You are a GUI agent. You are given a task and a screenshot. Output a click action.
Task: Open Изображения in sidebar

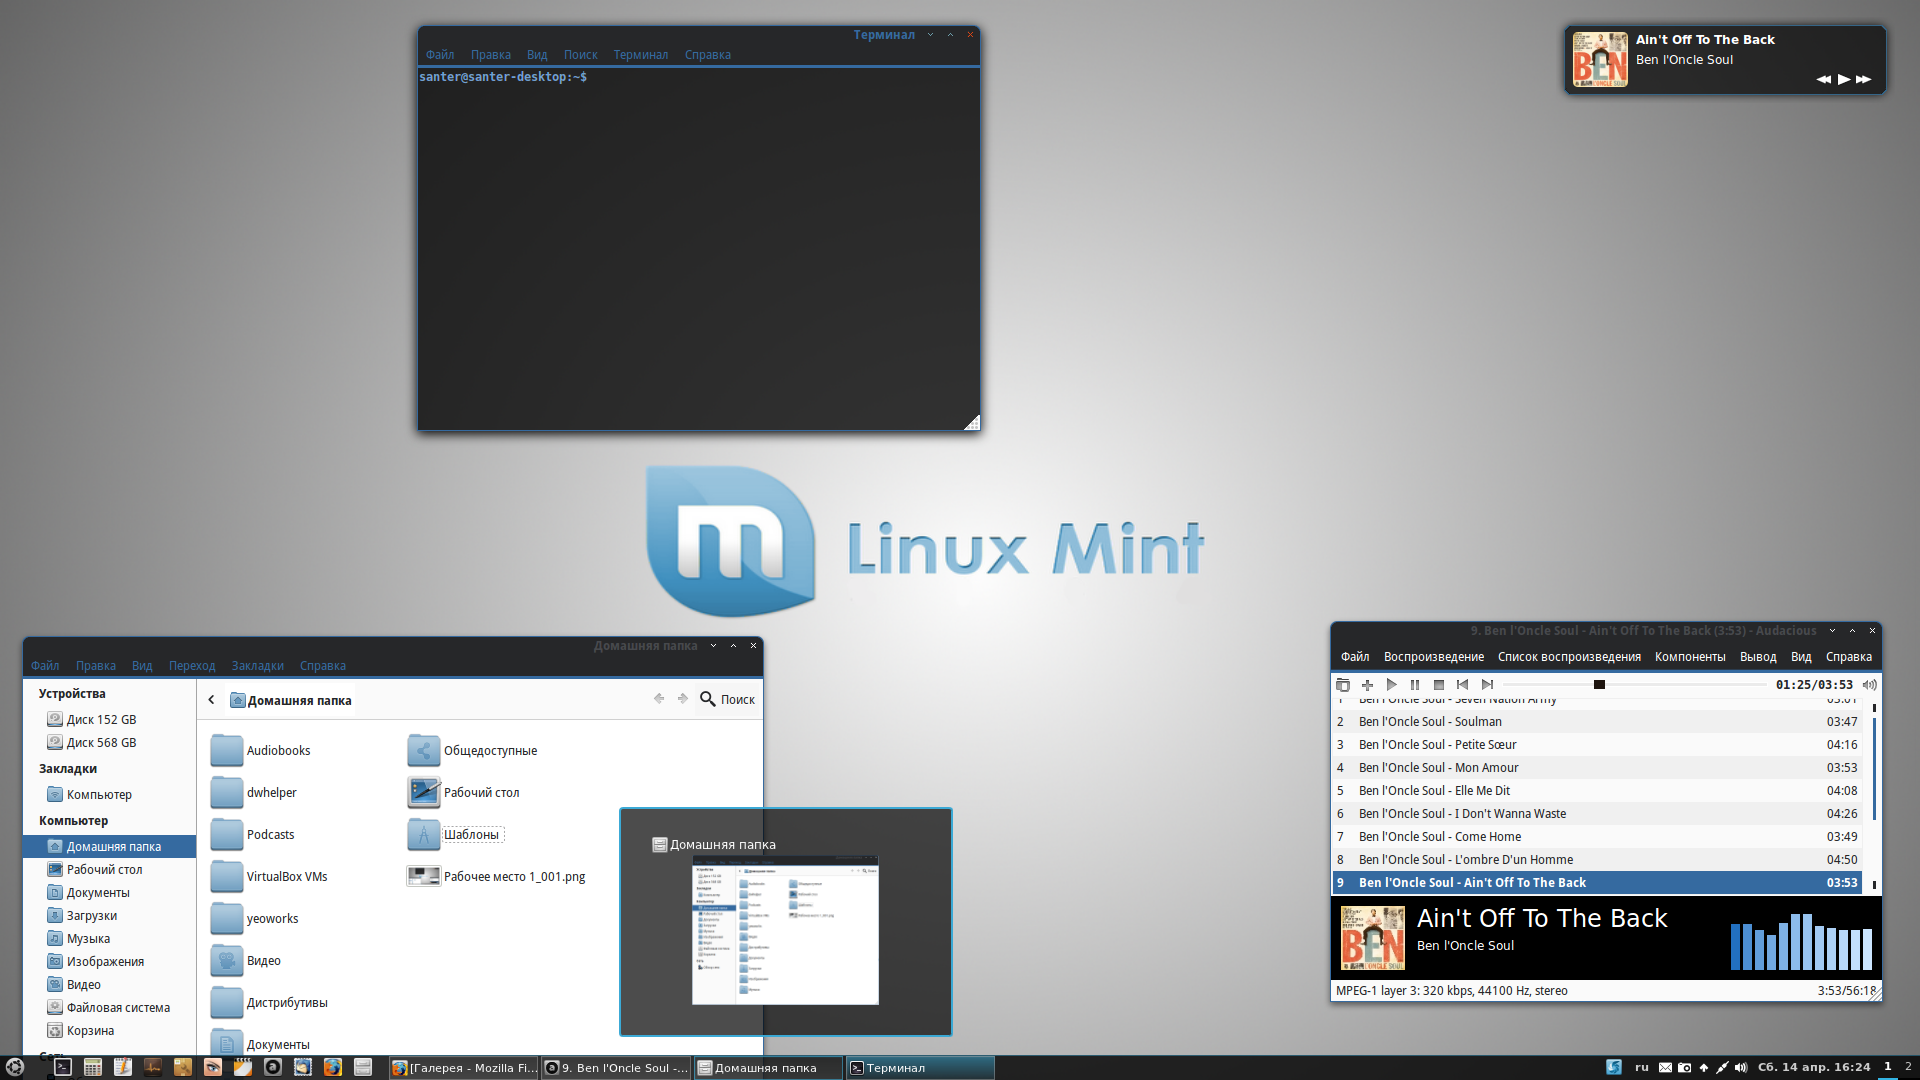coord(109,962)
